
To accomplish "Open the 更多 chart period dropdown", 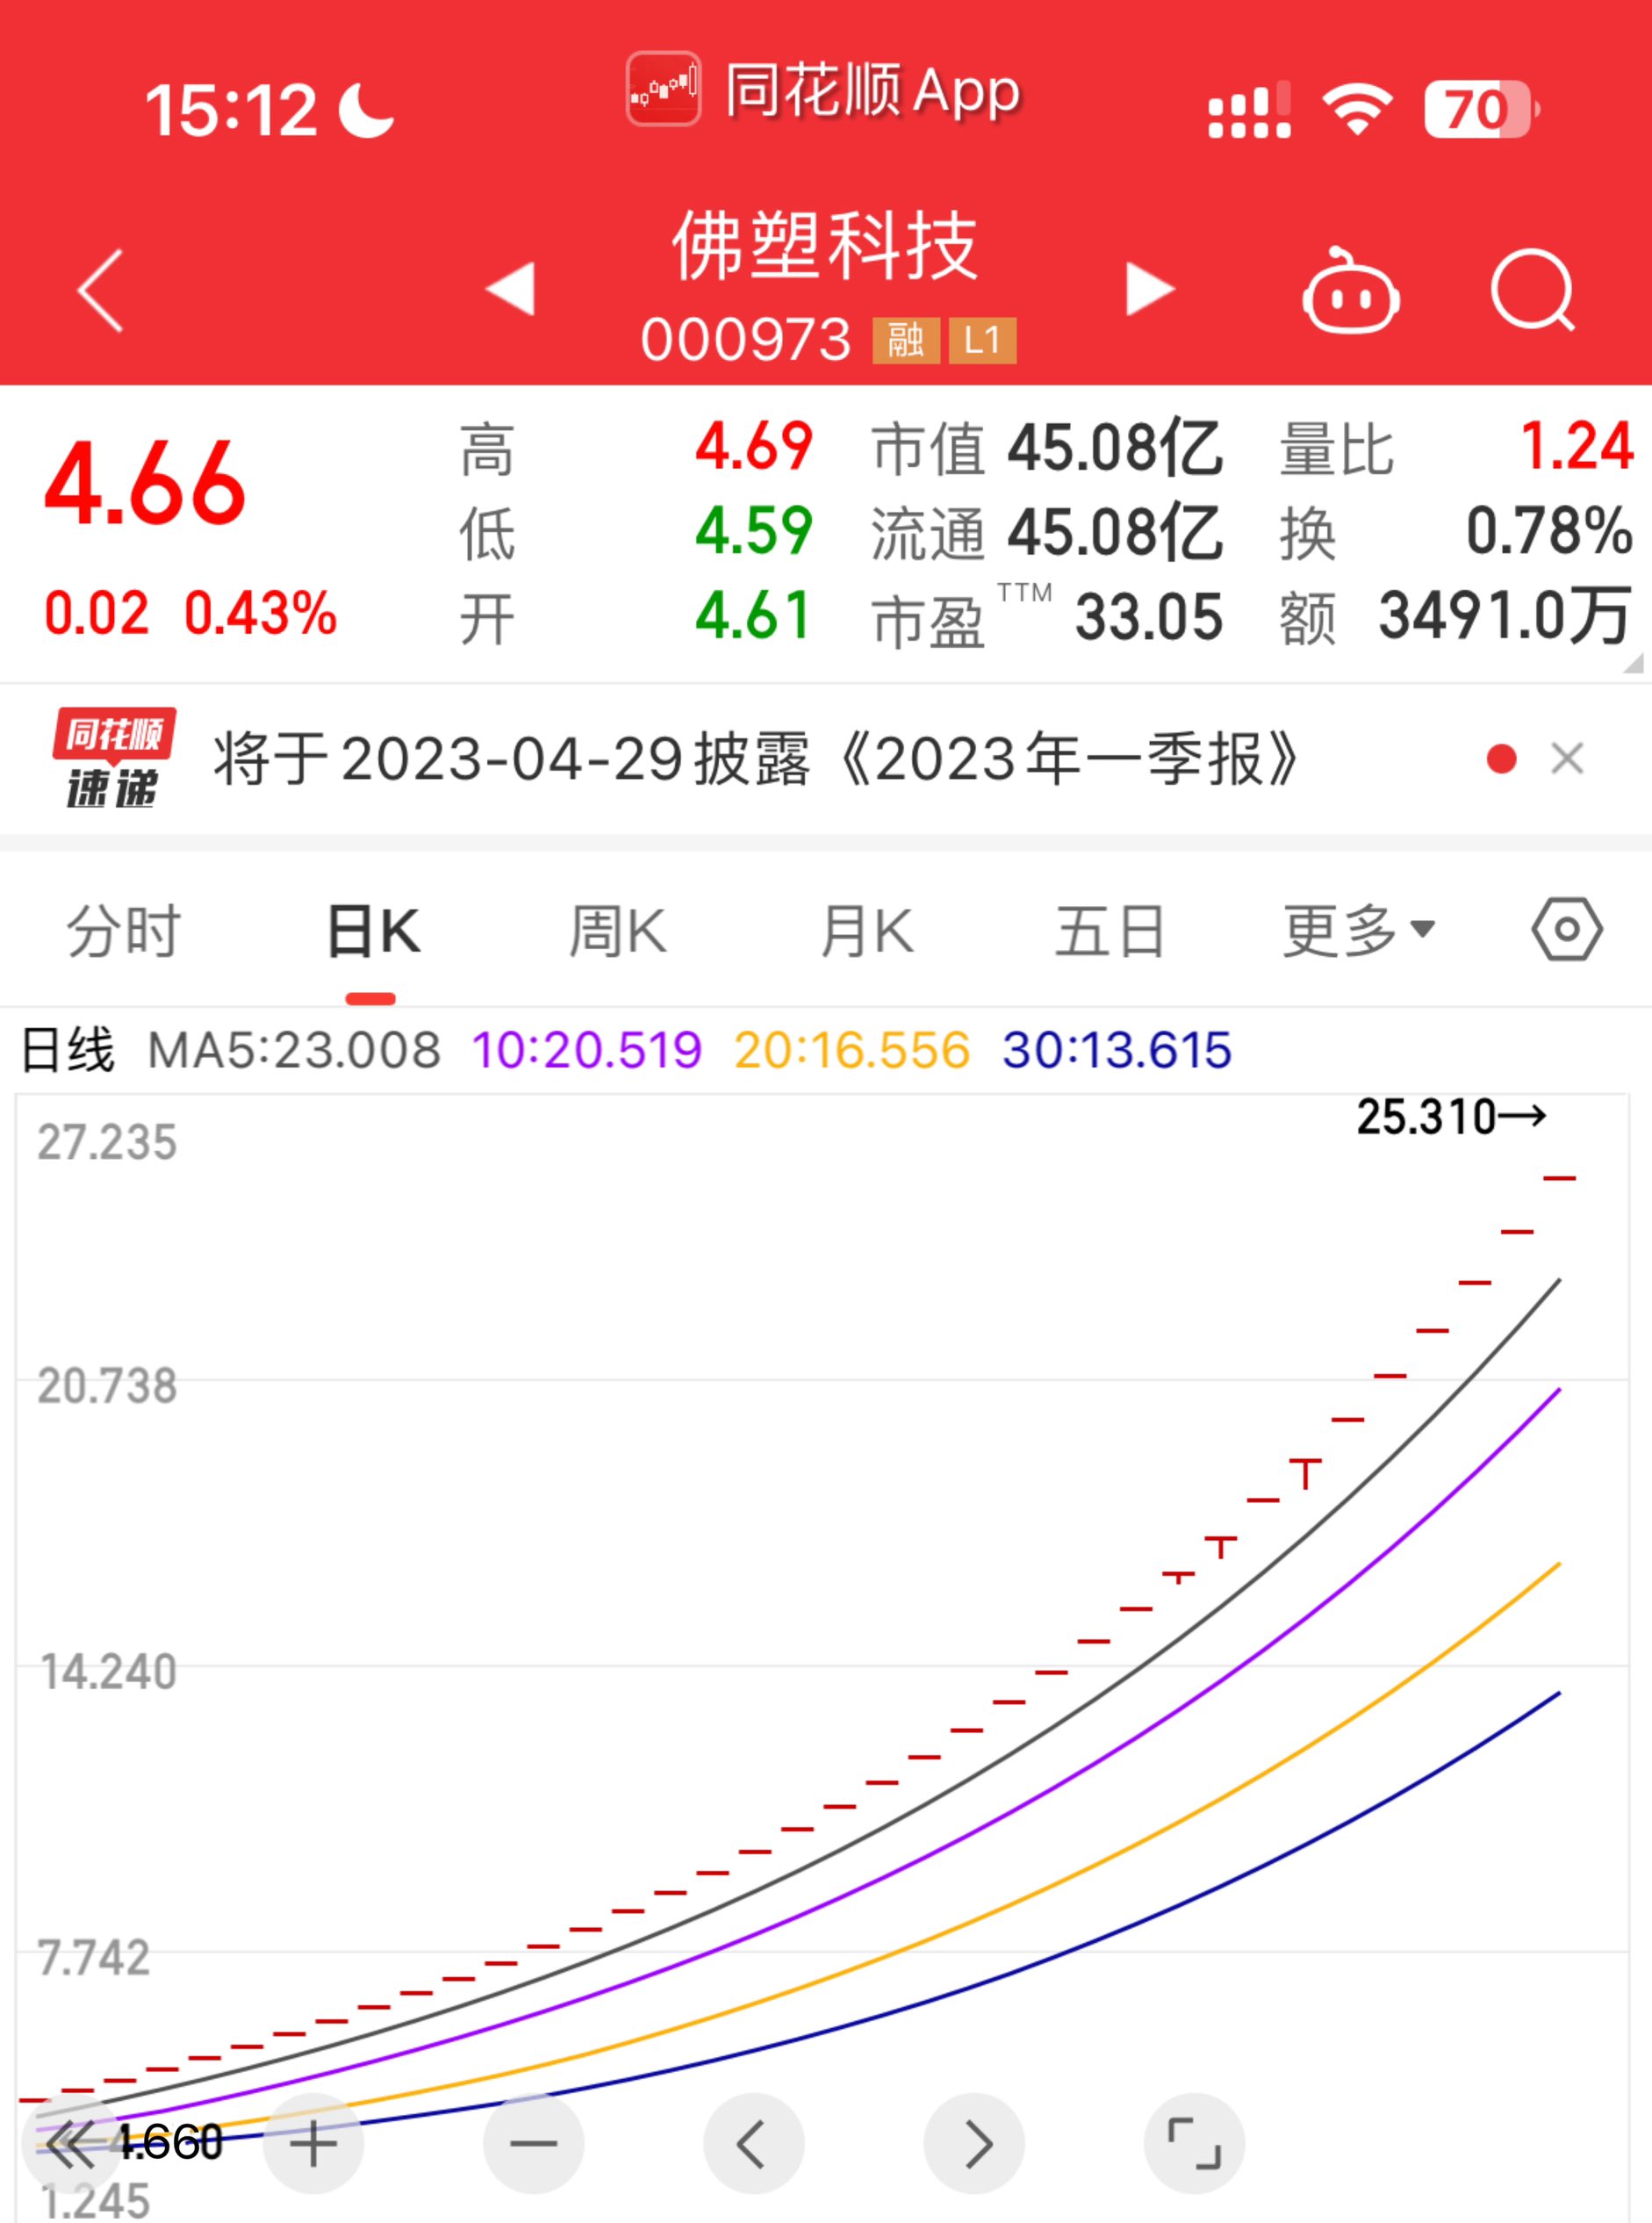I will click(1355, 930).
